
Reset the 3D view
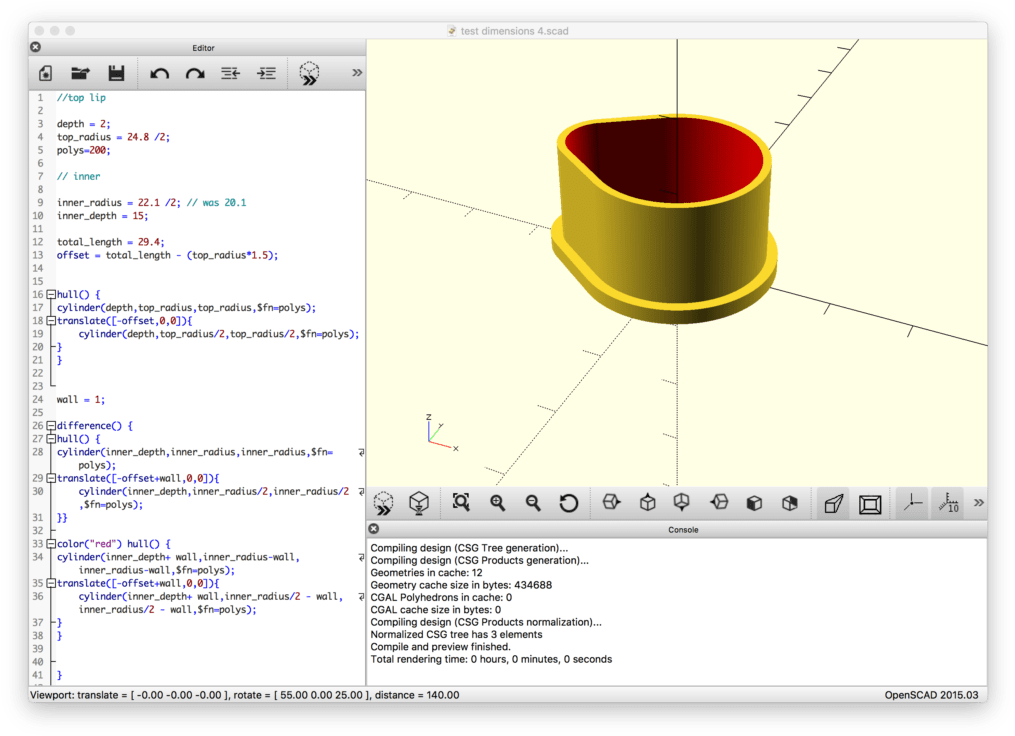pyautogui.click(x=569, y=503)
